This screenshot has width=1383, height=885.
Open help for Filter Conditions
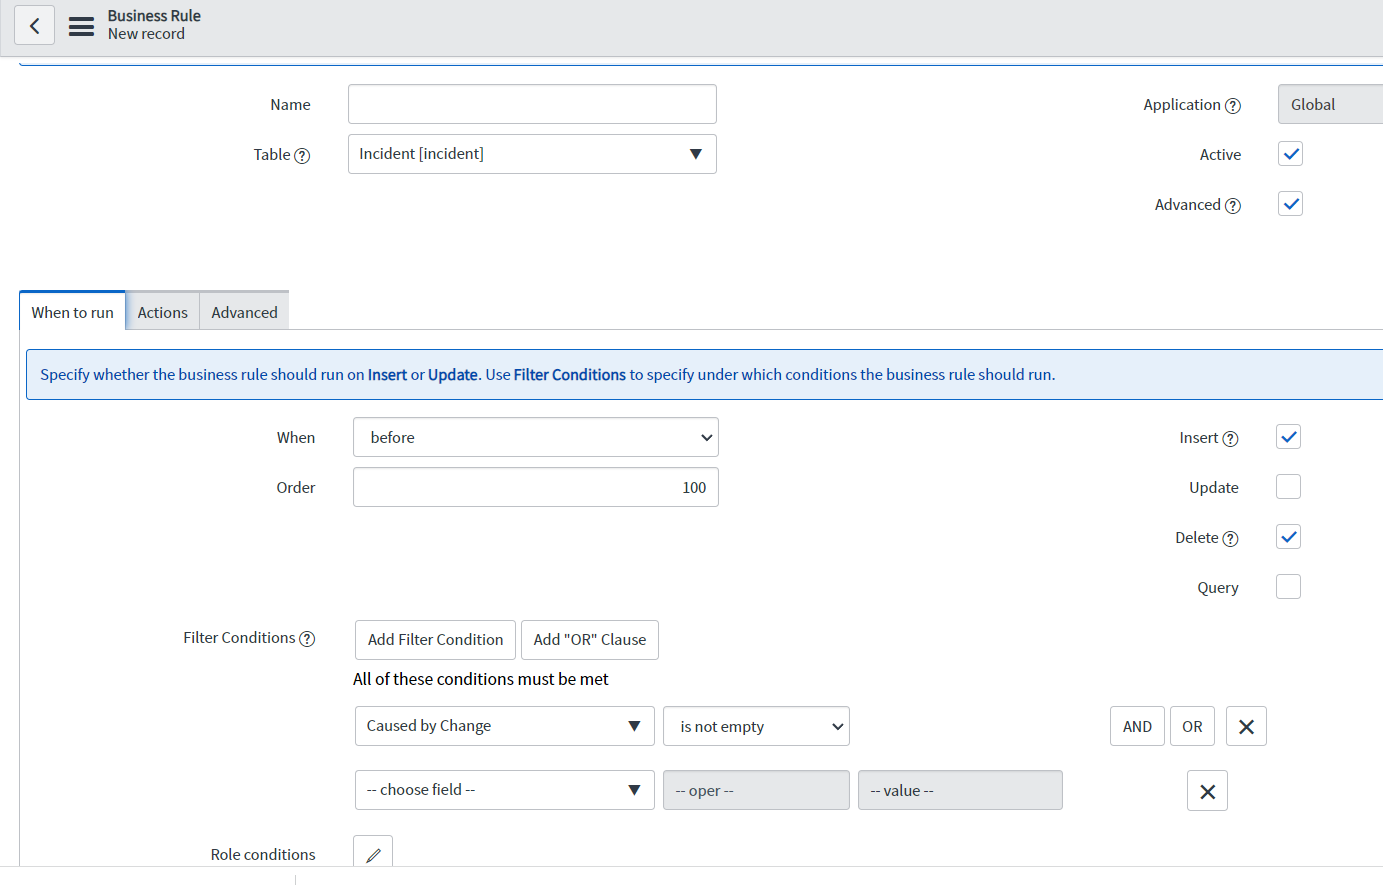[306, 638]
